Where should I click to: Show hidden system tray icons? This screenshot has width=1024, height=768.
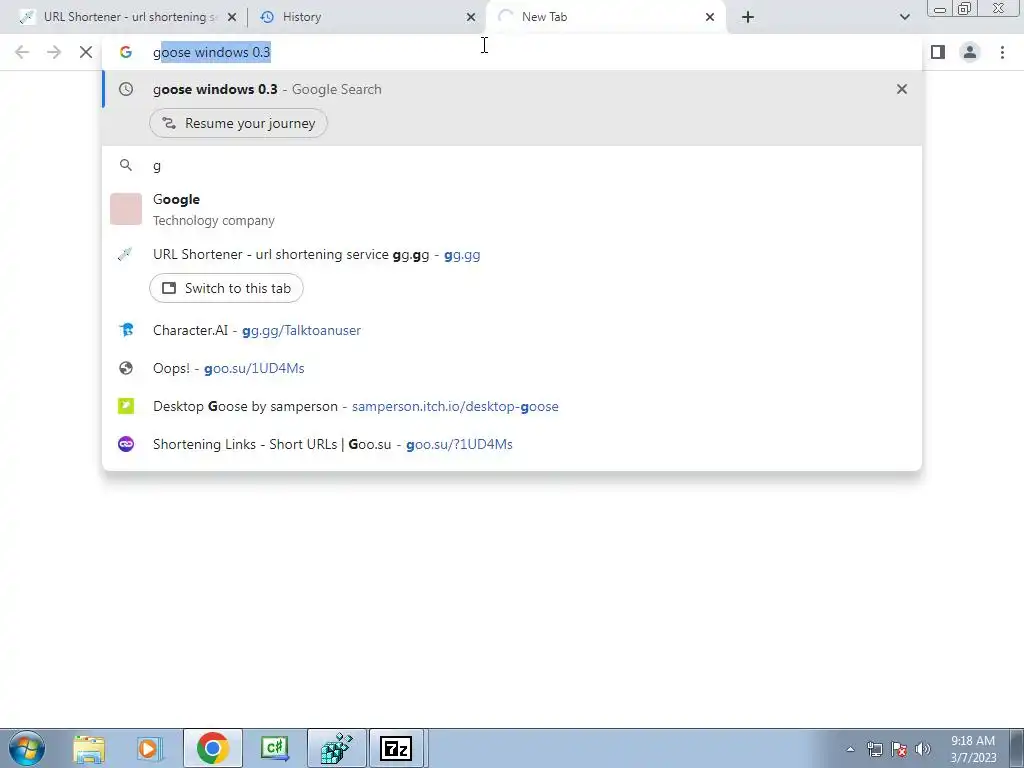click(850, 749)
